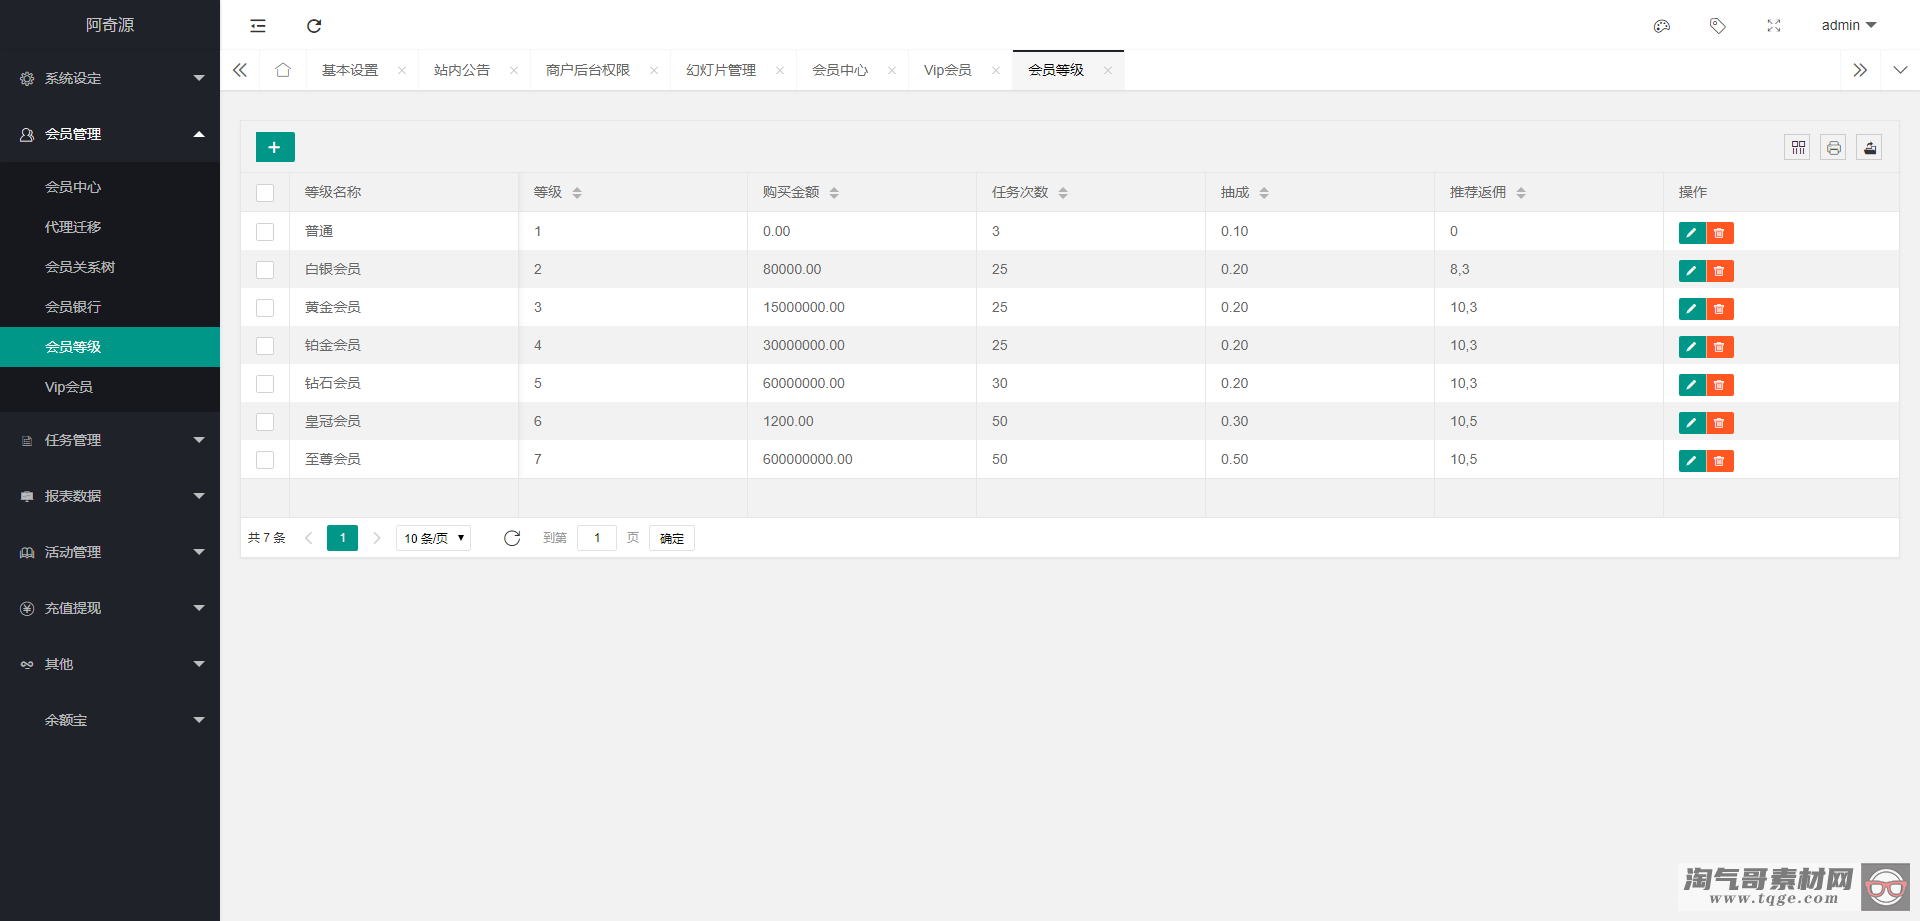The image size is (1920, 921).
Task: Edit the 普通 level row
Action: point(1692,233)
